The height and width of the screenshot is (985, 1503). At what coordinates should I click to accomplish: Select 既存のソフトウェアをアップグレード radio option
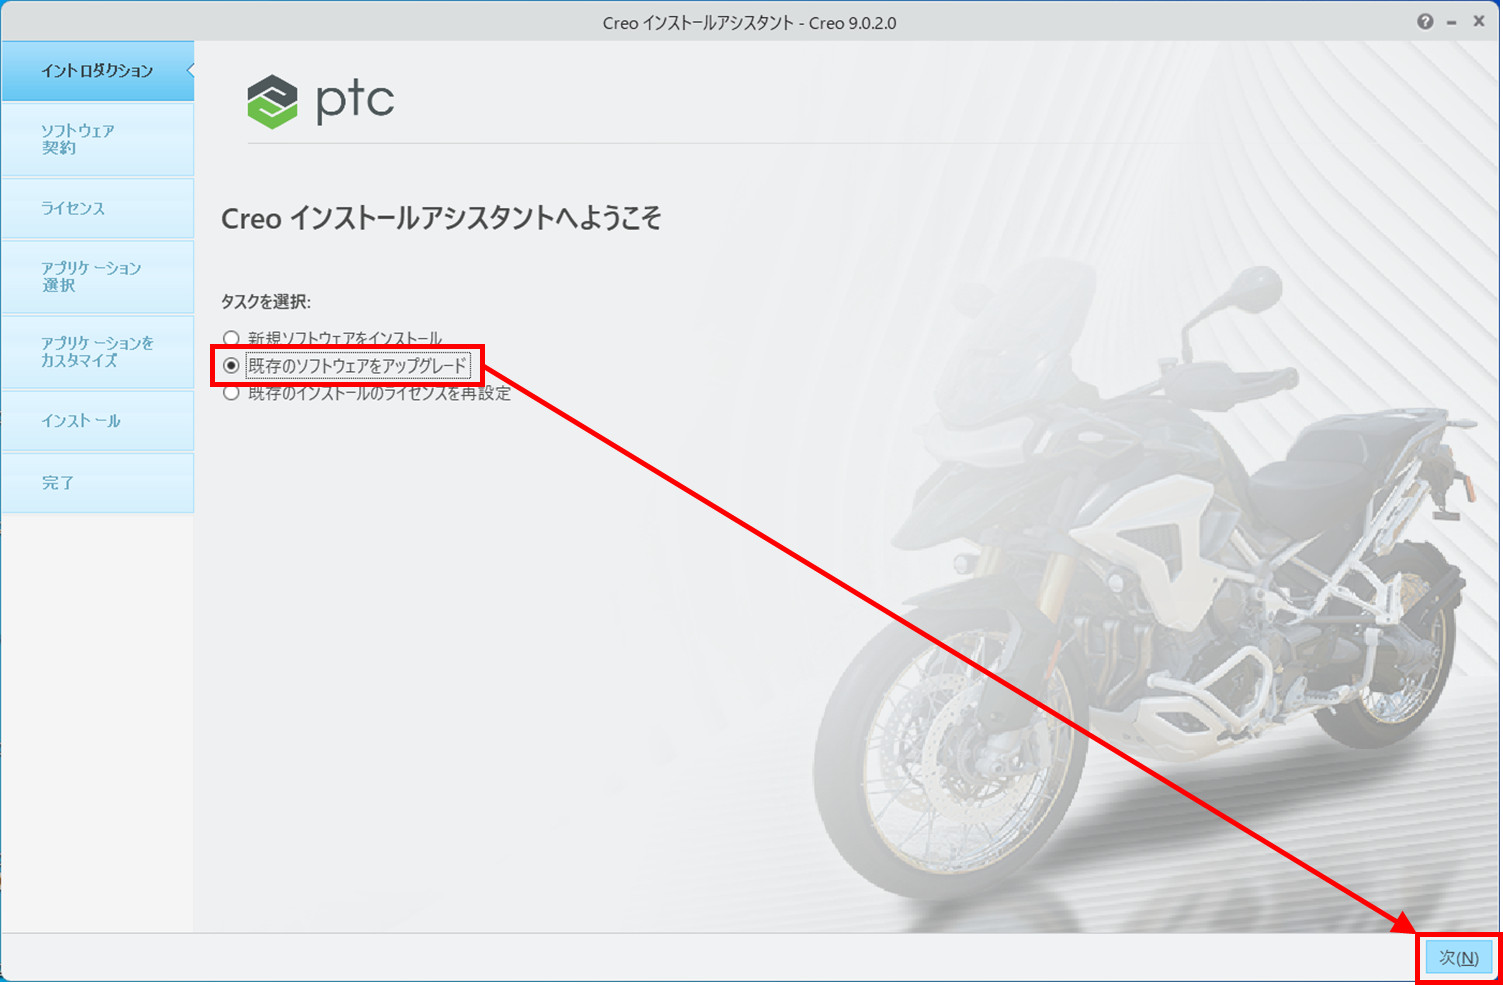(231, 366)
